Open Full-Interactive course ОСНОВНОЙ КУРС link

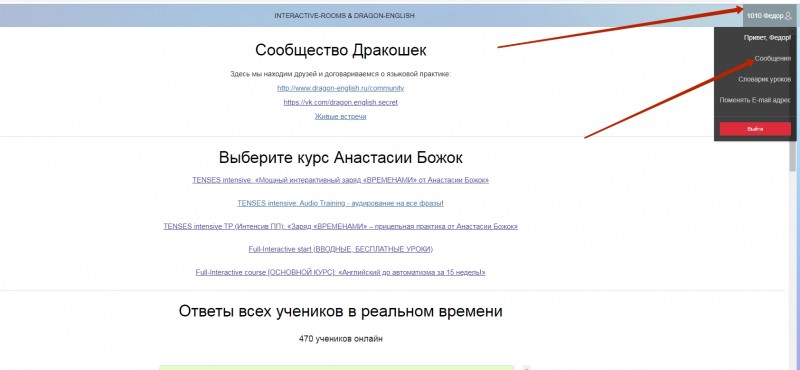click(340, 273)
